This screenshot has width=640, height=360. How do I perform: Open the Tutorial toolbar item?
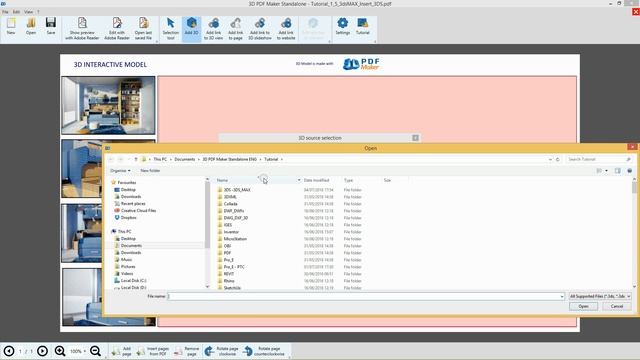tap(362, 27)
